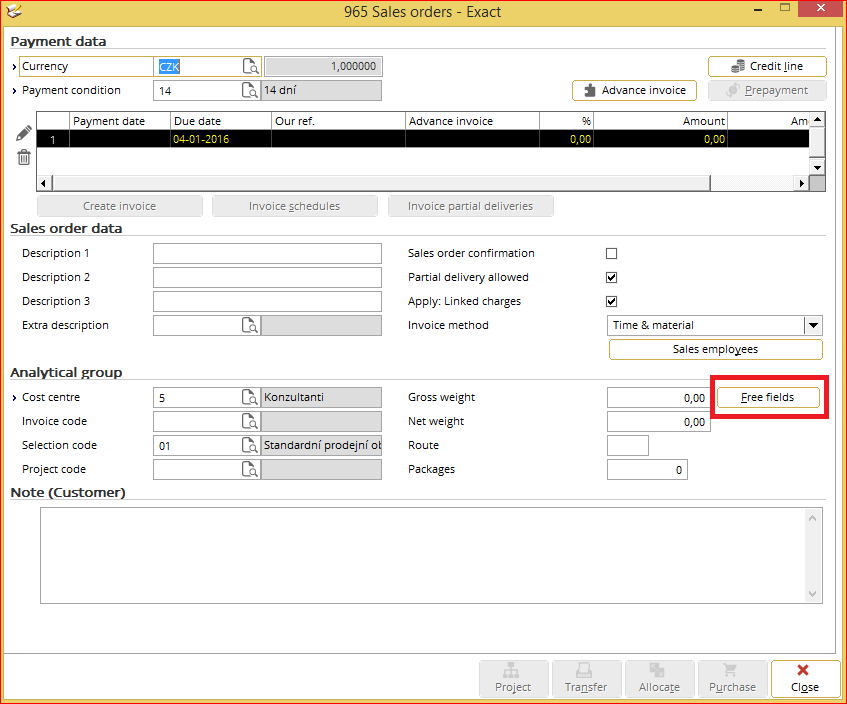Image resolution: width=847 pixels, height=704 pixels.
Task: Open Invoice code lookup icon
Action: click(250, 421)
